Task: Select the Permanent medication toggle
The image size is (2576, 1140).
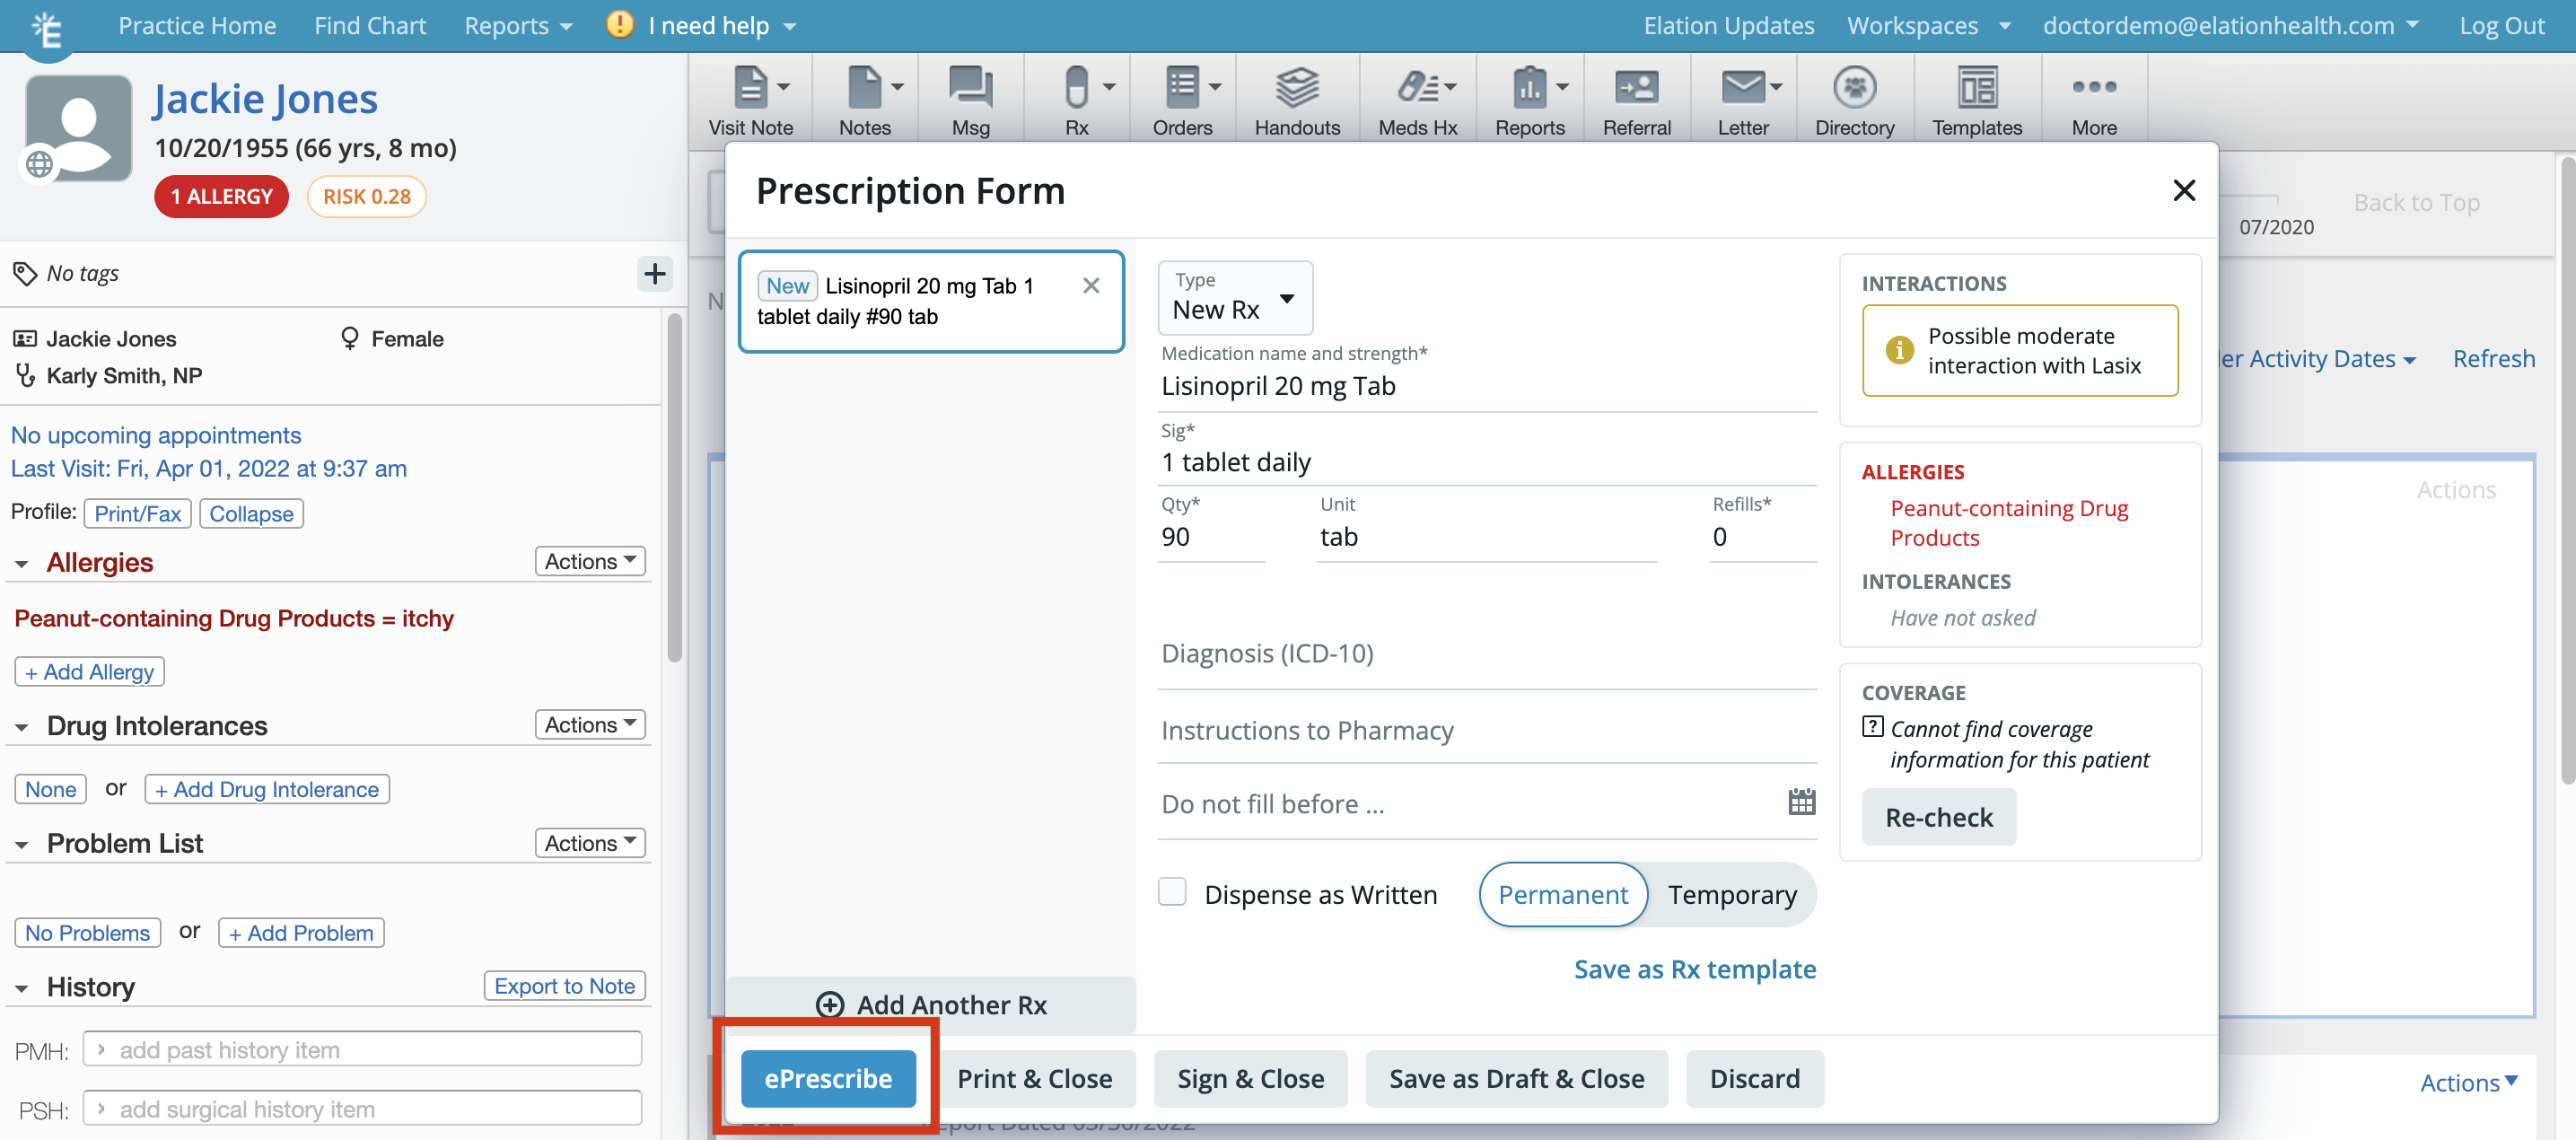Action: click(1562, 894)
